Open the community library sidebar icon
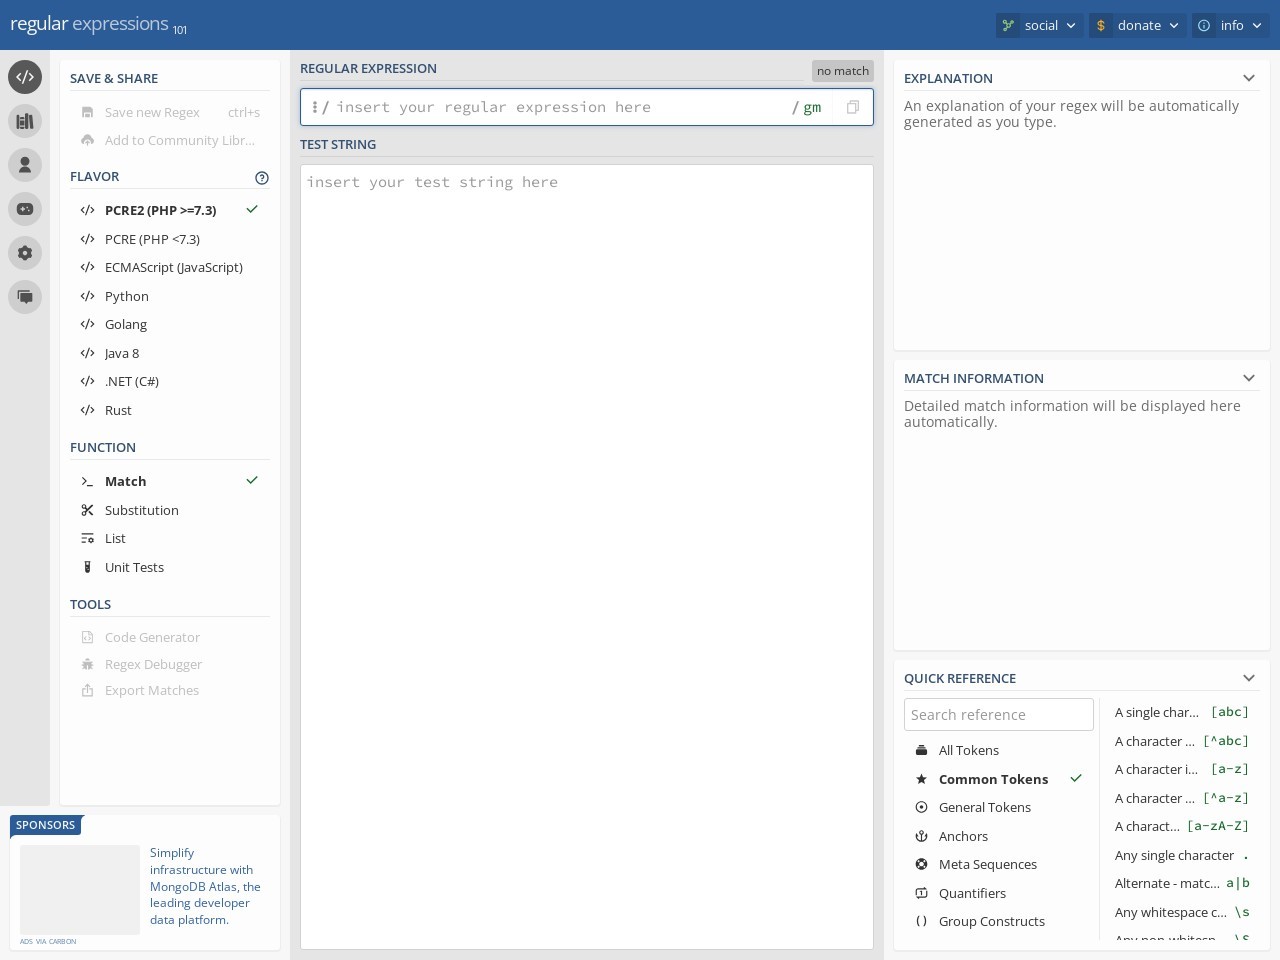Viewport: 1280px width, 960px height. [x=25, y=121]
